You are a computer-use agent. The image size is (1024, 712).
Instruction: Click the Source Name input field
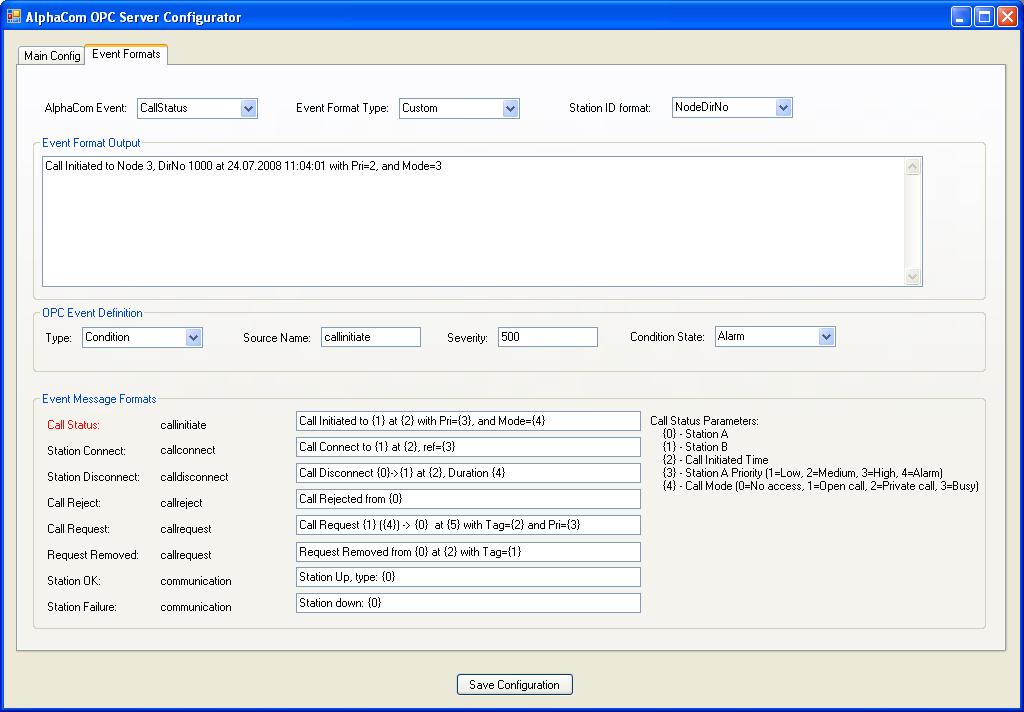click(x=370, y=338)
